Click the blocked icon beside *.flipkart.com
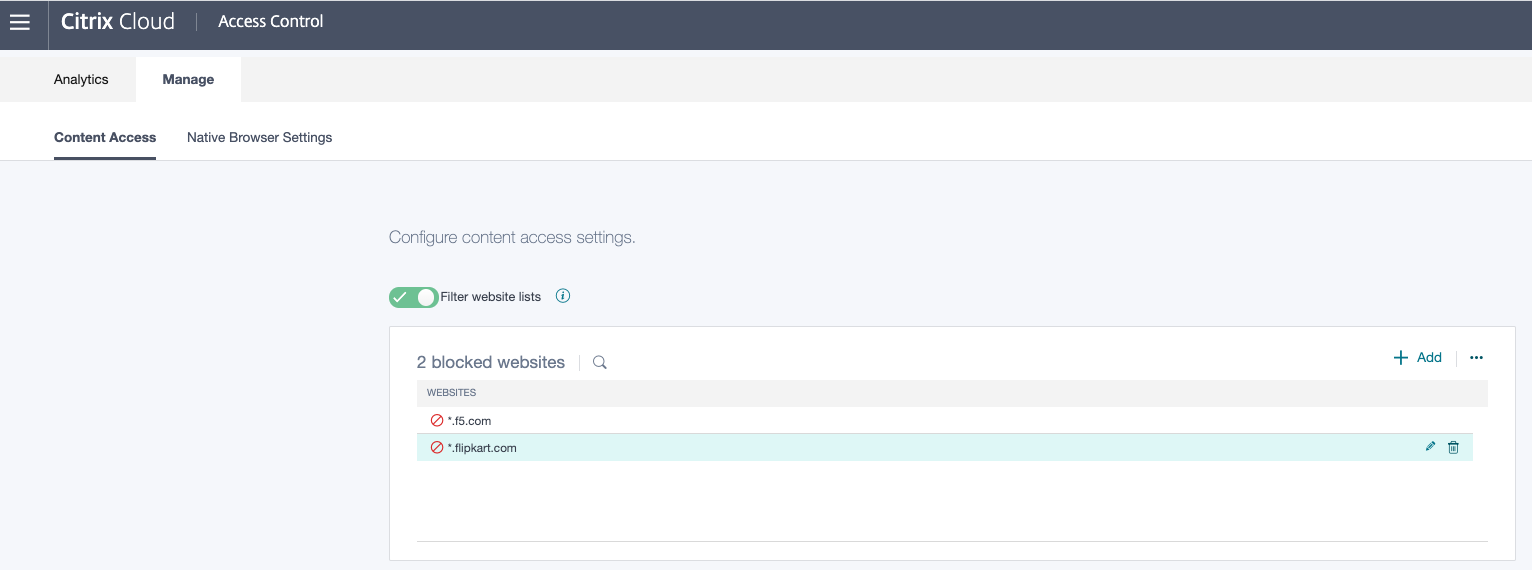Viewport: 1532px width, 570px height. click(x=437, y=448)
